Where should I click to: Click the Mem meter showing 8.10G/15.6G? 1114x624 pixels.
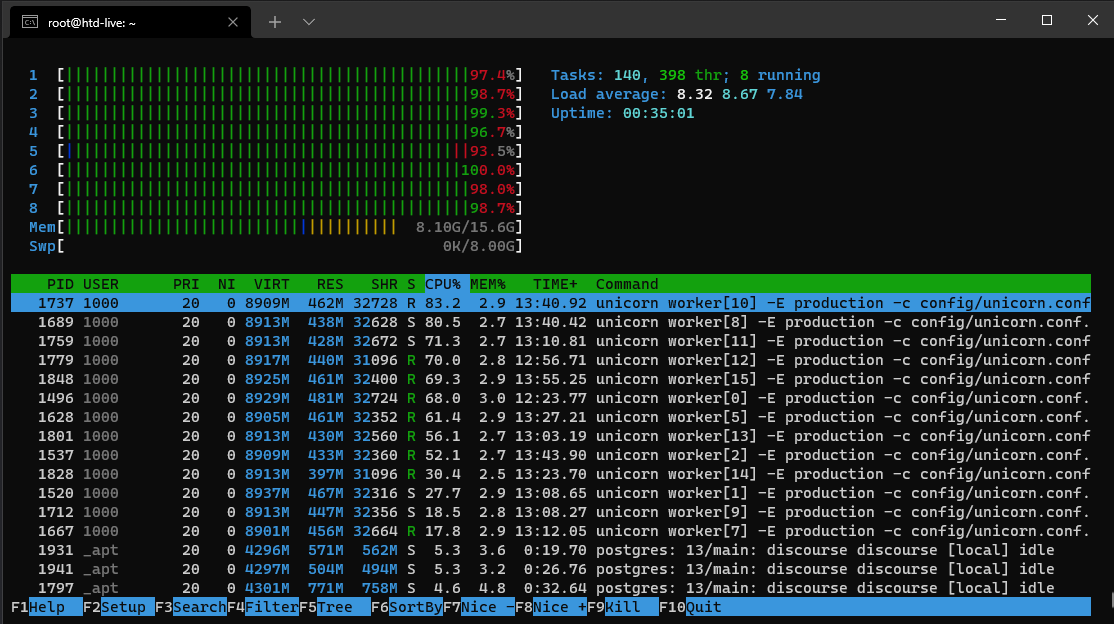click(x=276, y=227)
